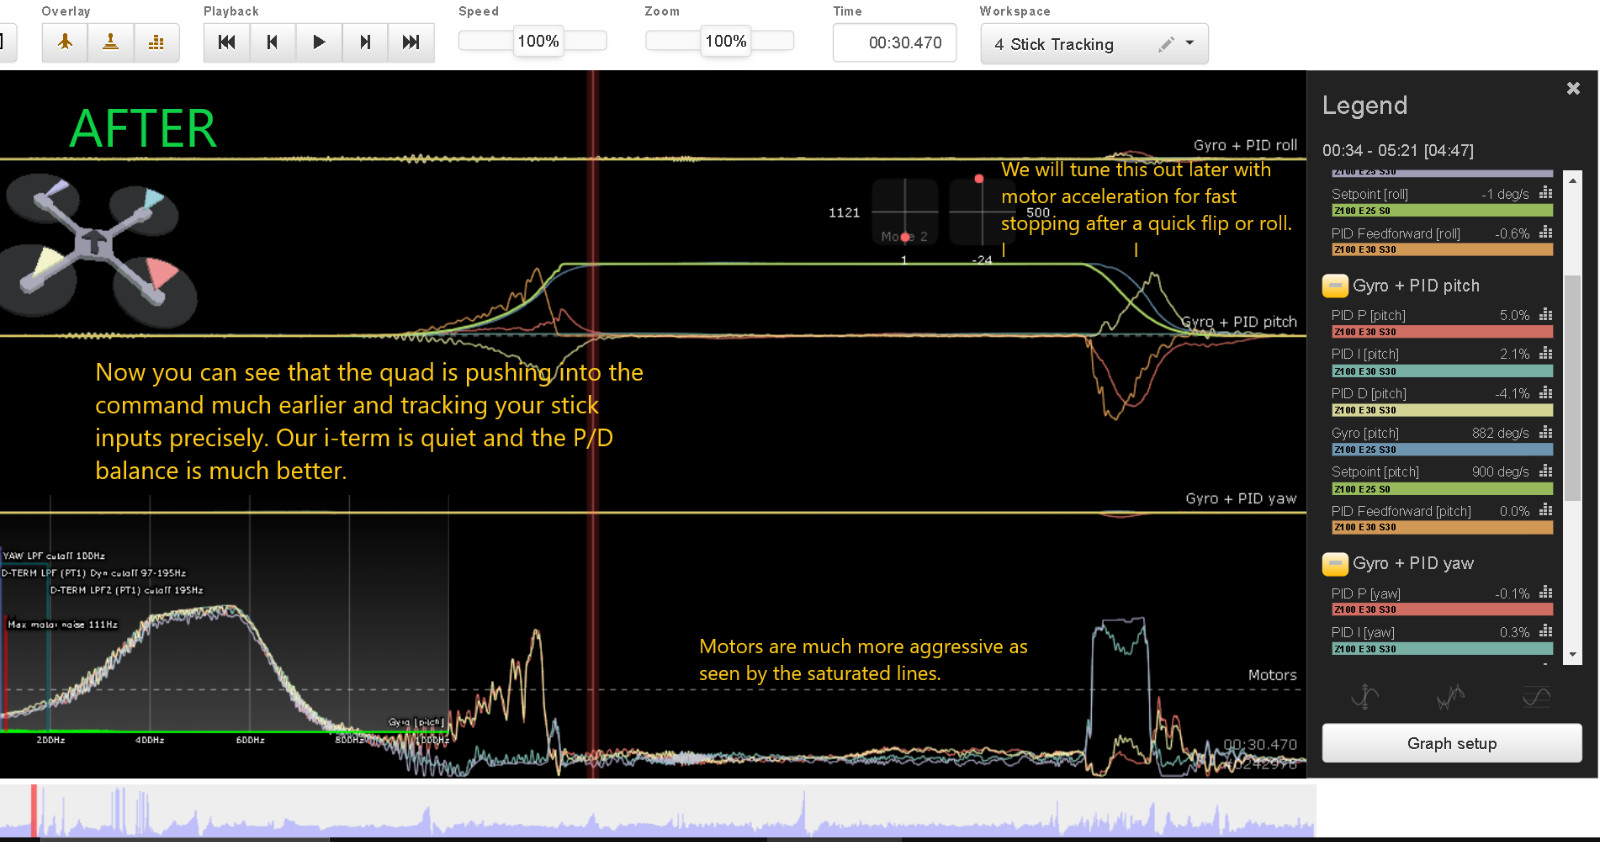Image resolution: width=1600 pixels, height=842 pixels.
Task: Click the playback Speed slider handle
Action: (x=538, y=41)
